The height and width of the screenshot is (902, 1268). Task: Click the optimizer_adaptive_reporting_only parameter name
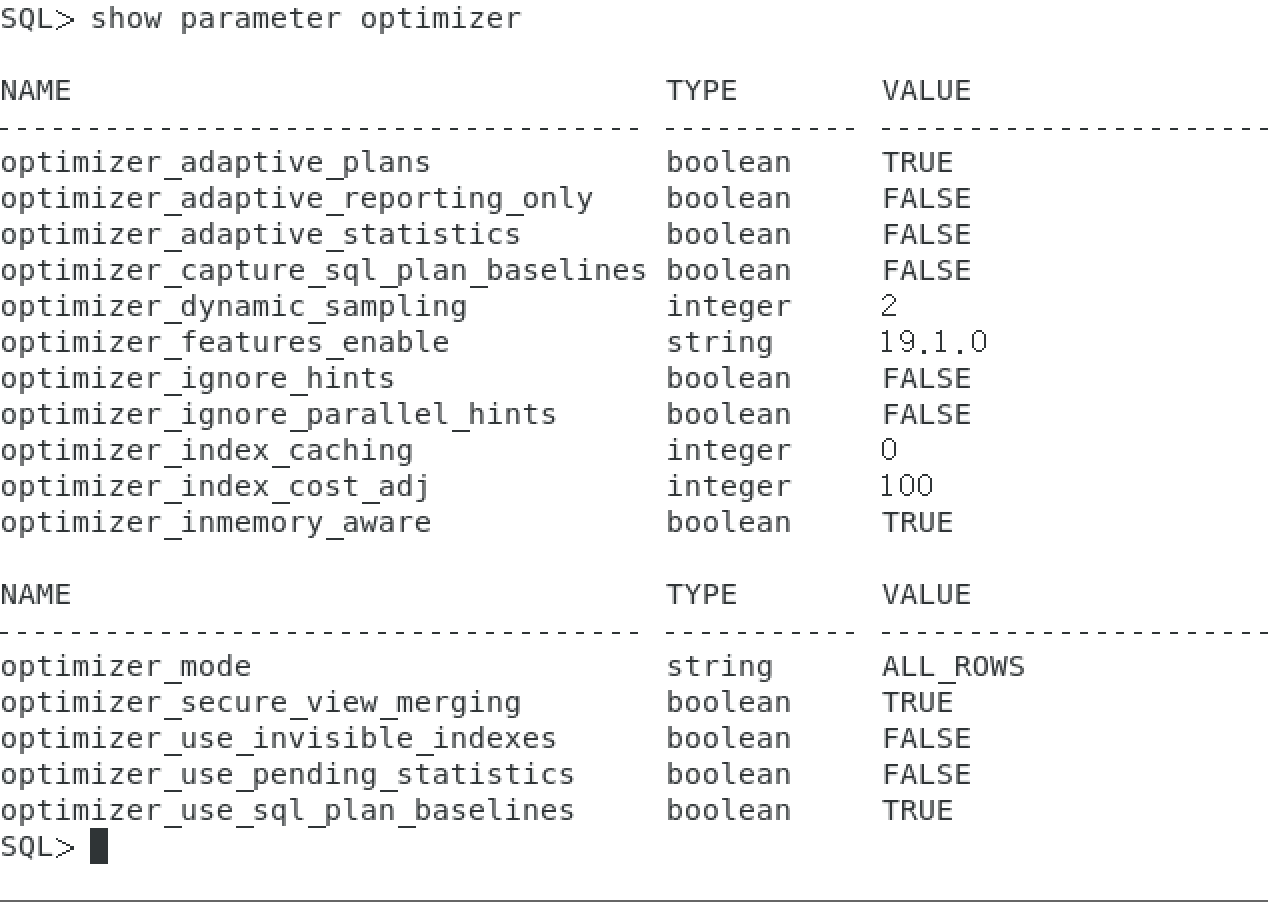tap(296, 199)
